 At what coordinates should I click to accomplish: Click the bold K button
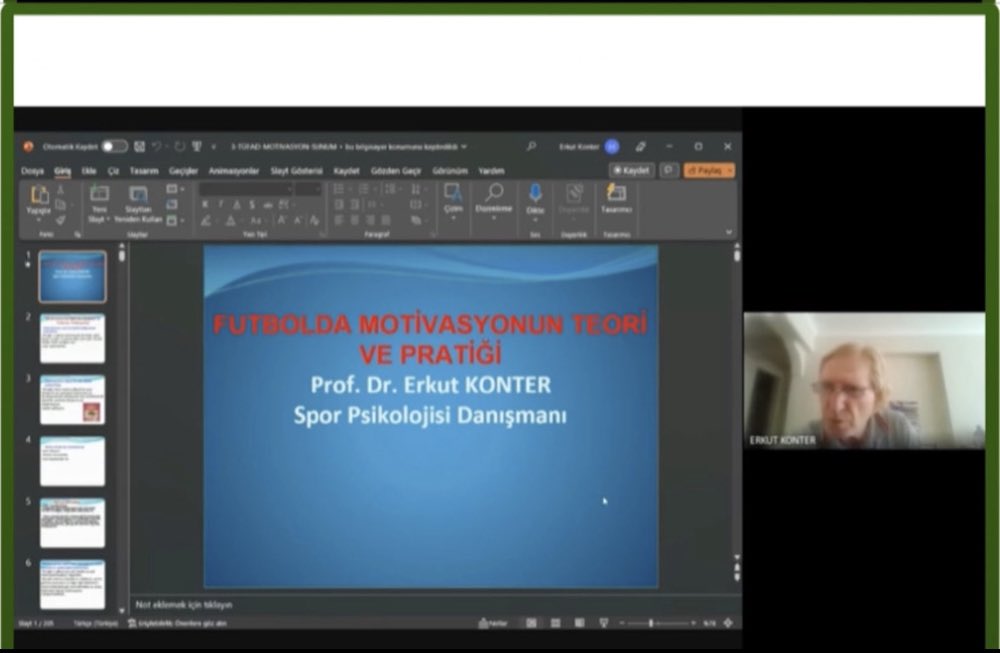coord(205,205)
